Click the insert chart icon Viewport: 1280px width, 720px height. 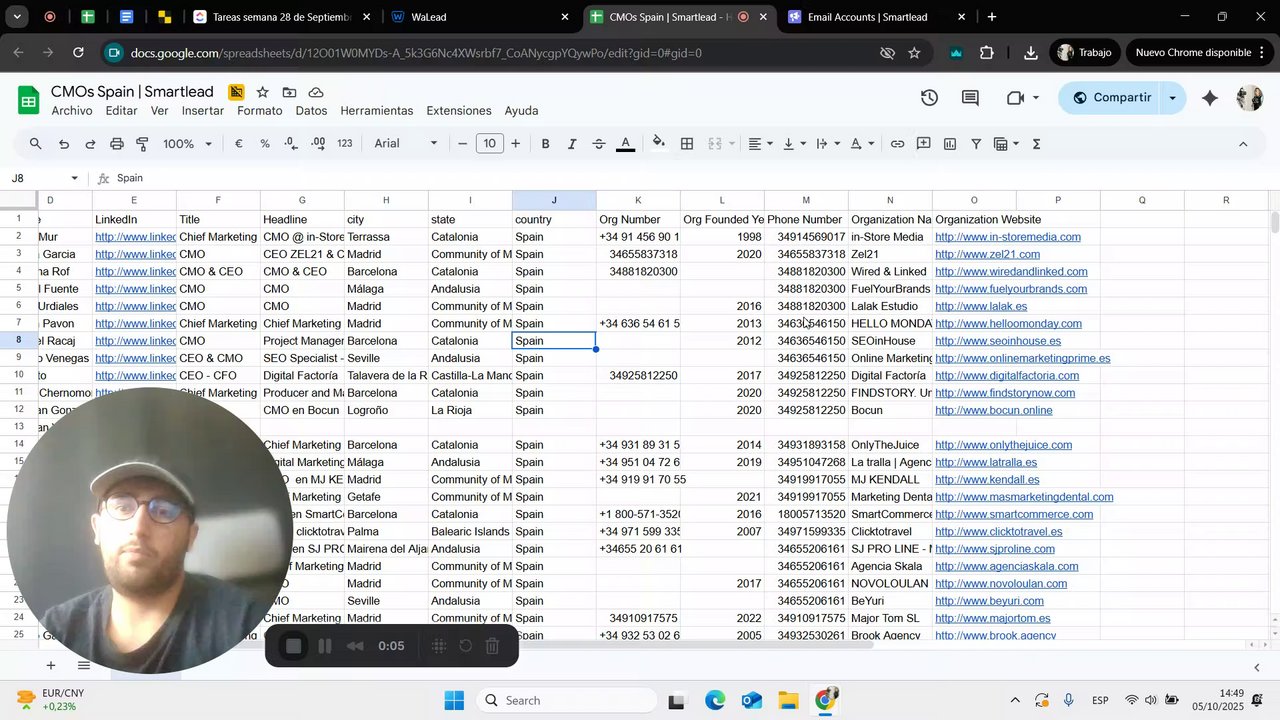(949, 144)
